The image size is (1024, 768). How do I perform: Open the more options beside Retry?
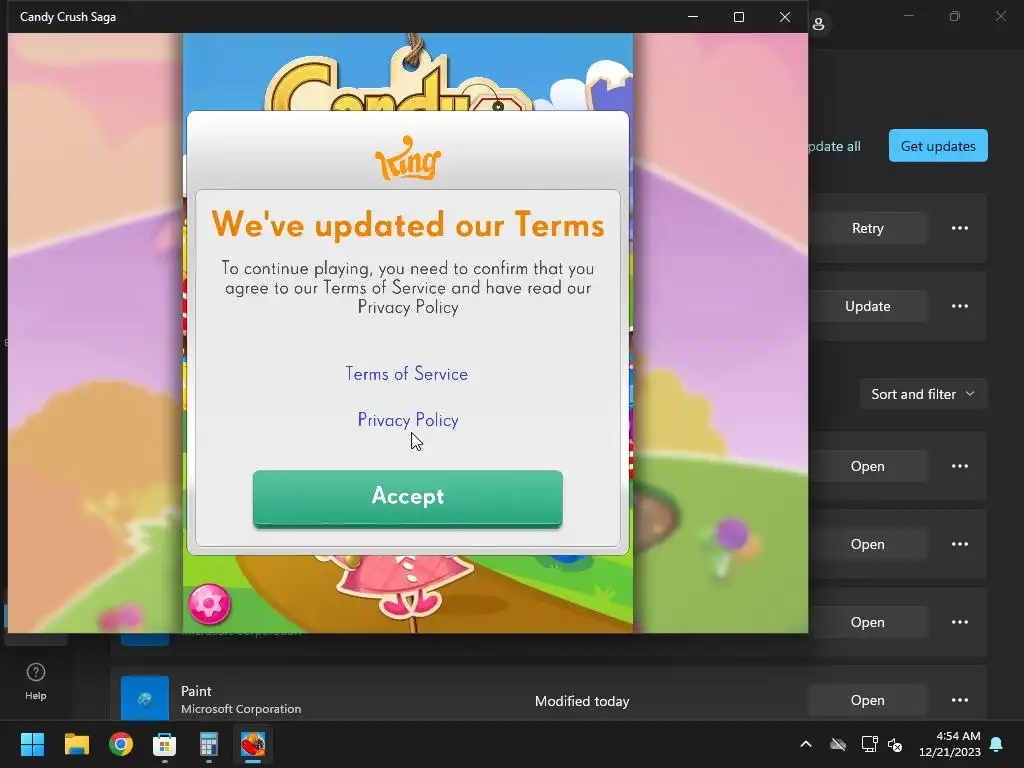pyautogui.click(x=959, y=228)
